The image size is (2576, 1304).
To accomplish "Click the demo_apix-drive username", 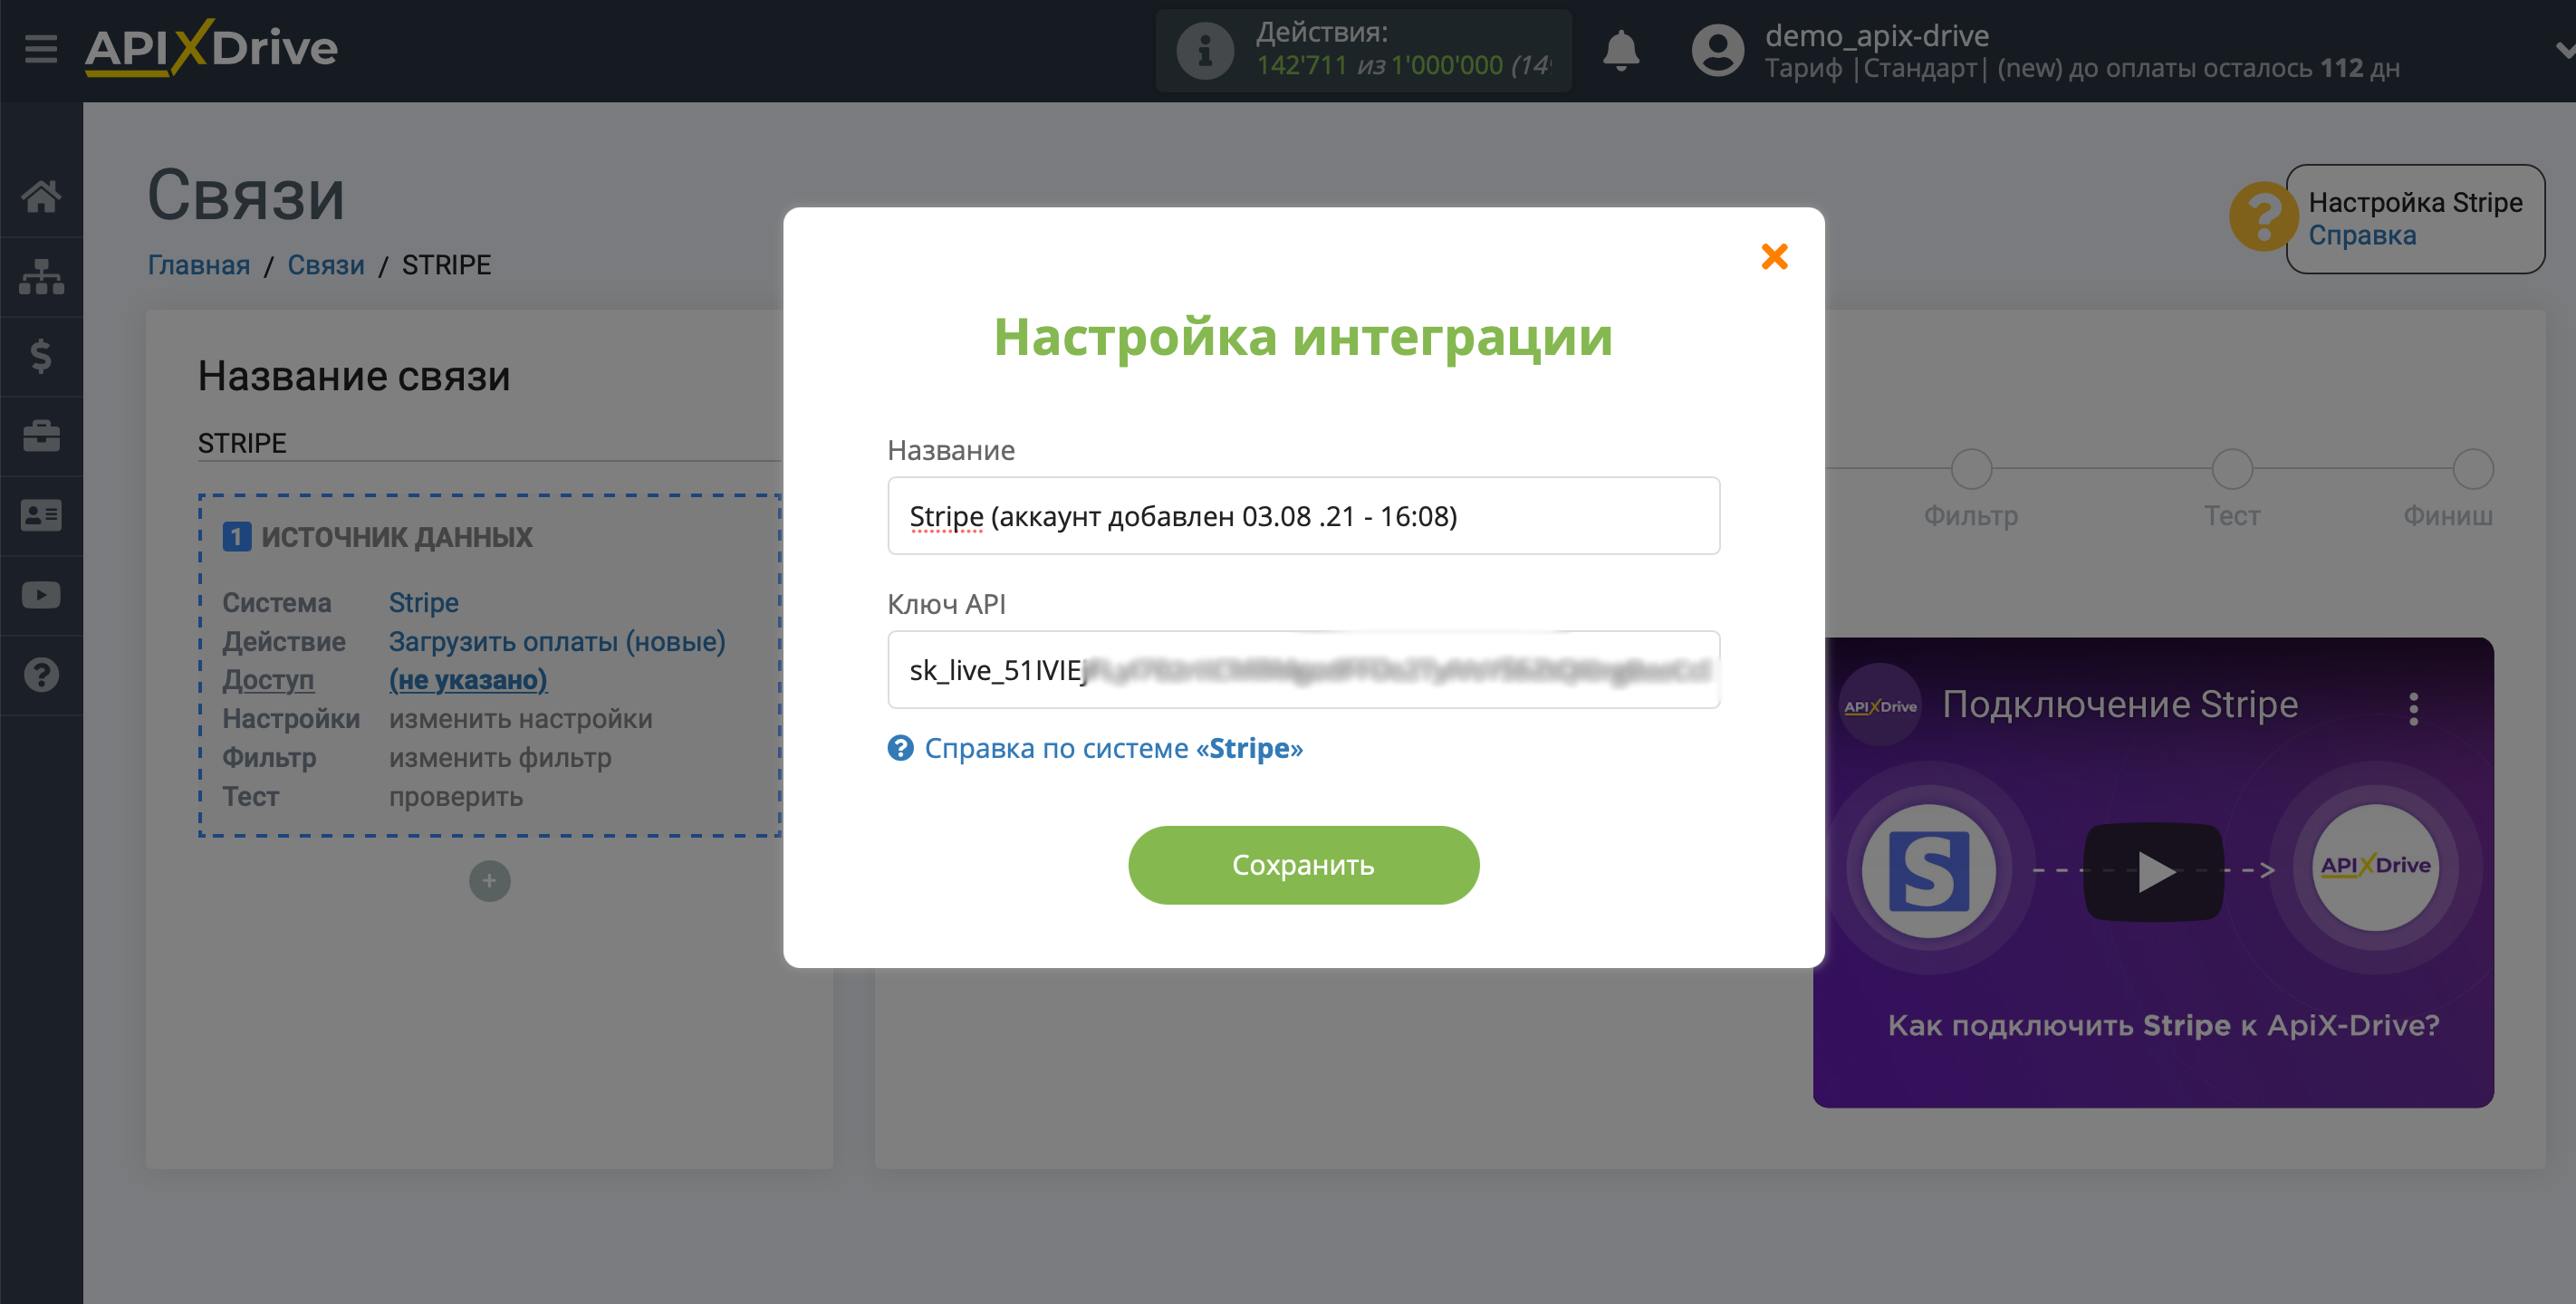I will tap(1877, 36).
